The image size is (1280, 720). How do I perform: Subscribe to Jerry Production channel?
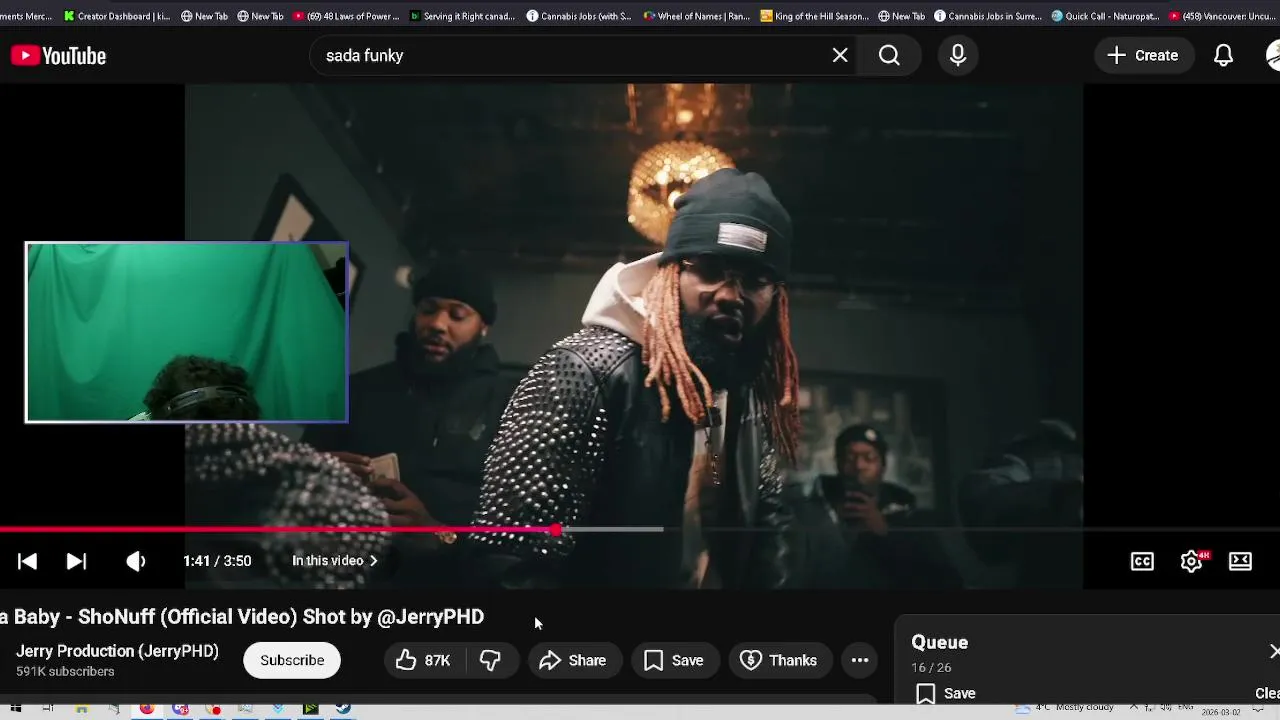pyautogui.click(x=292, y=660)
